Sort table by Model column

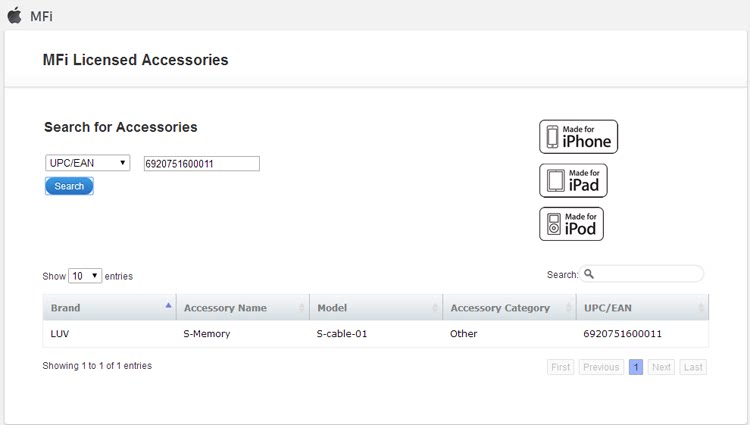click(374, 308)
